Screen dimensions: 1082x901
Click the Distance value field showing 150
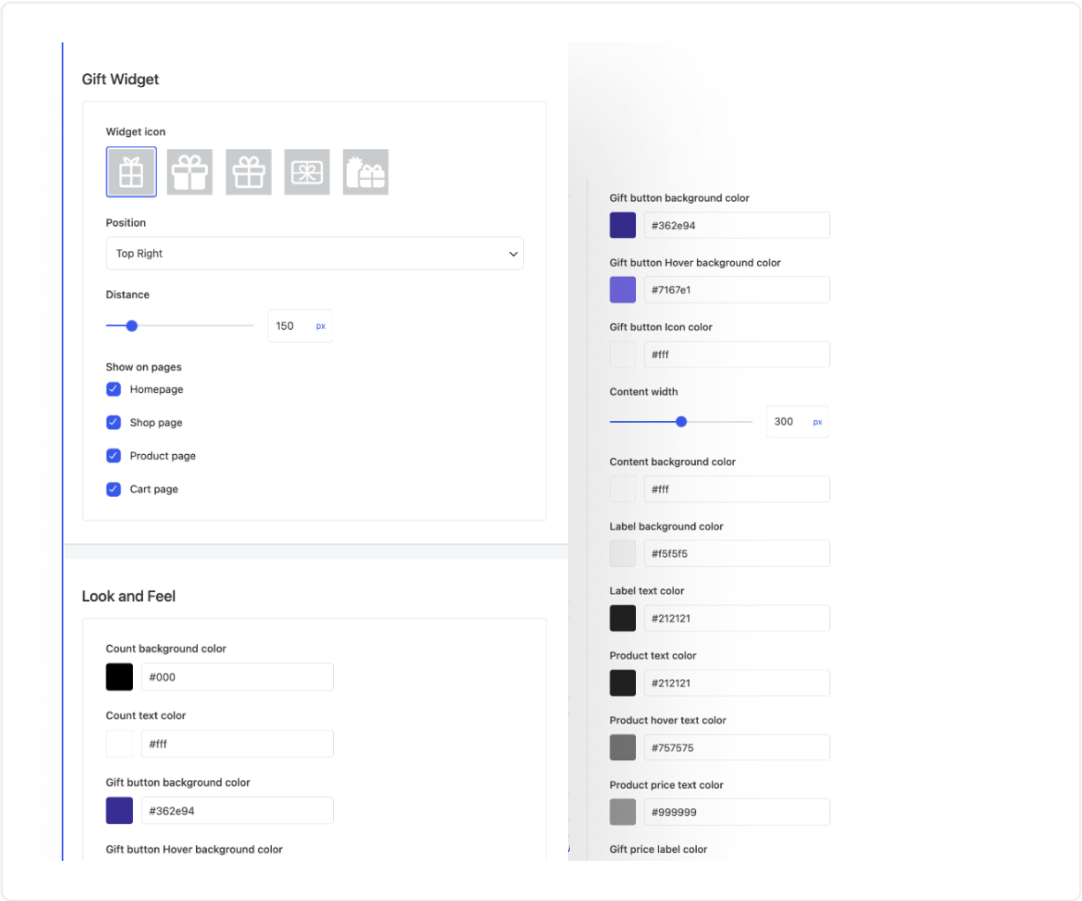(x=299, y=326)
